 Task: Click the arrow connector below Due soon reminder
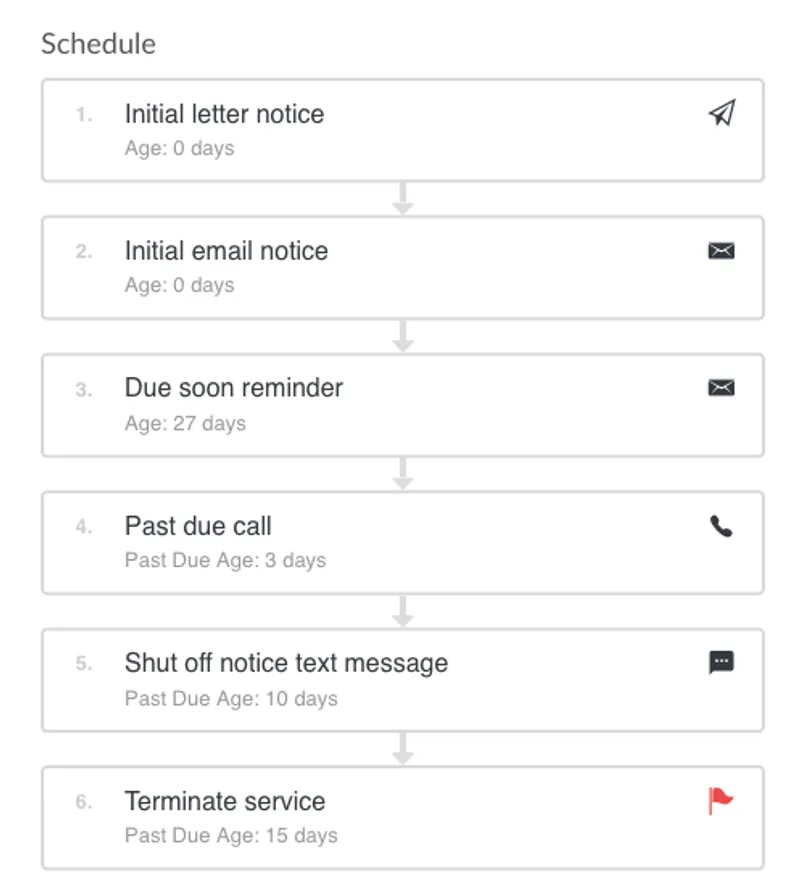(x=403, y=471)
